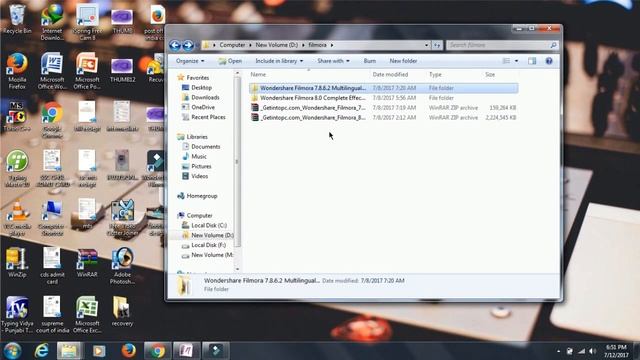Expand path arrow after filmora in address bar
The width and height of the screenshot is (640, 360).
click(332, 45)
